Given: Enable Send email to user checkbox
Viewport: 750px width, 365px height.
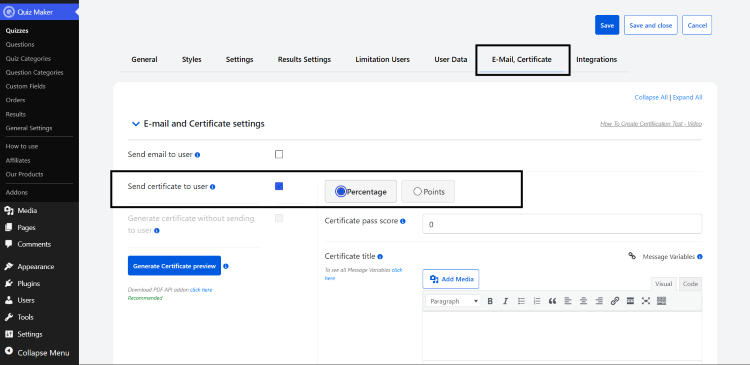Looking at the screenshot, I should (279, 155).
